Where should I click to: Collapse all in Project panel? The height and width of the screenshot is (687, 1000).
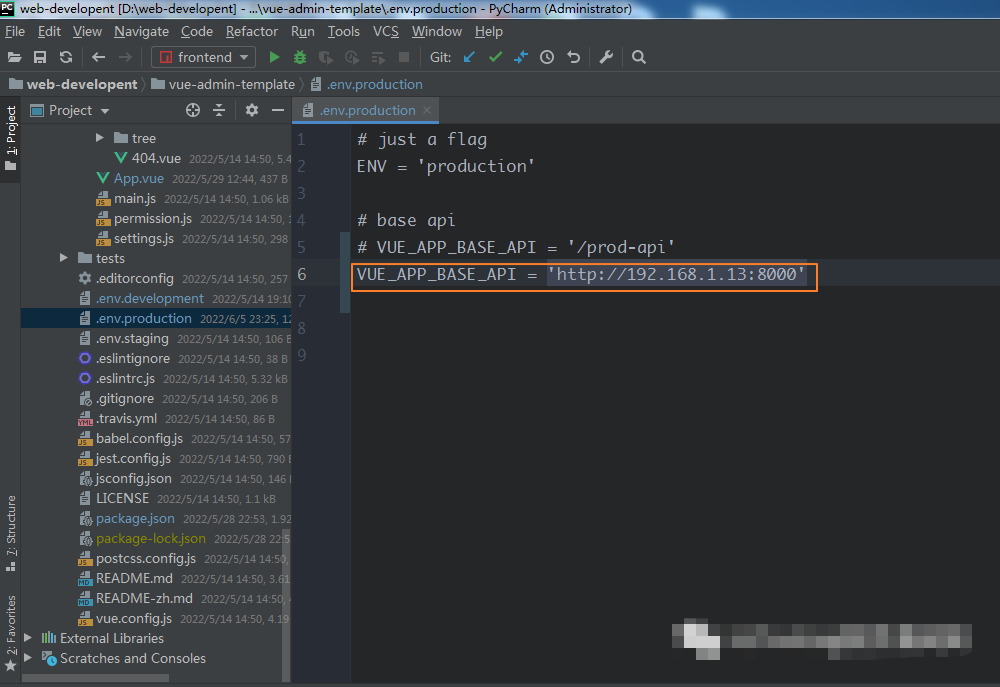pyautogui.click(x=219, y=110)
